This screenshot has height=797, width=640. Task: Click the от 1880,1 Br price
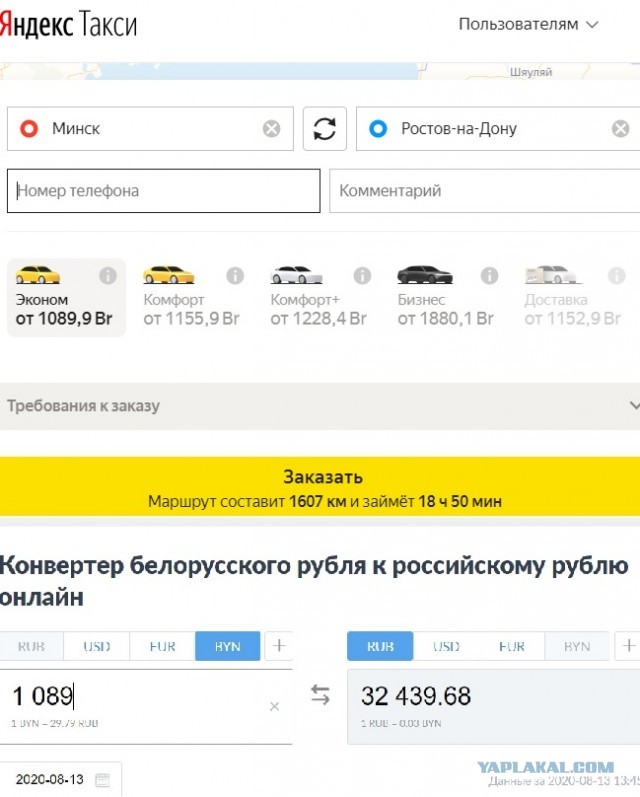pos(445,319)
